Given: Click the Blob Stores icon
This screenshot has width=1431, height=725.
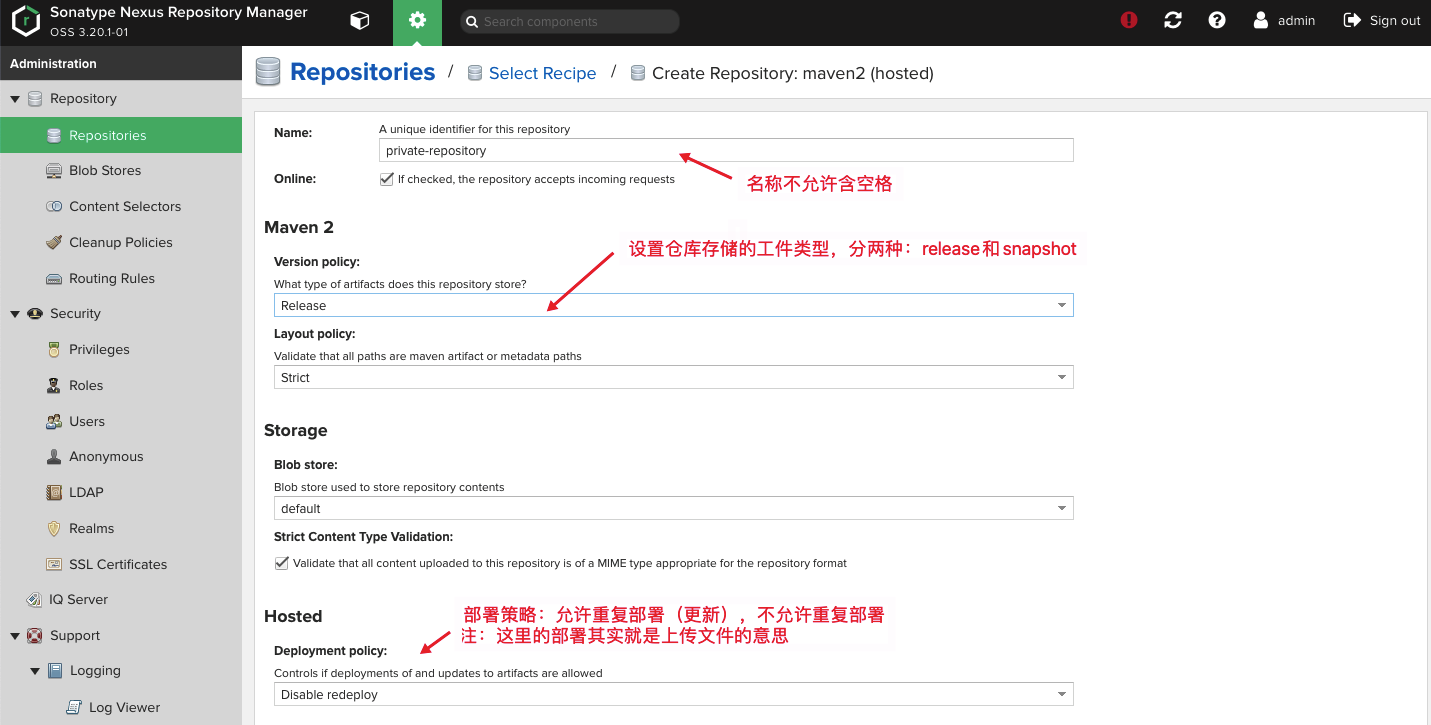Looking at the screenshot, I should (x=54, y=171).
